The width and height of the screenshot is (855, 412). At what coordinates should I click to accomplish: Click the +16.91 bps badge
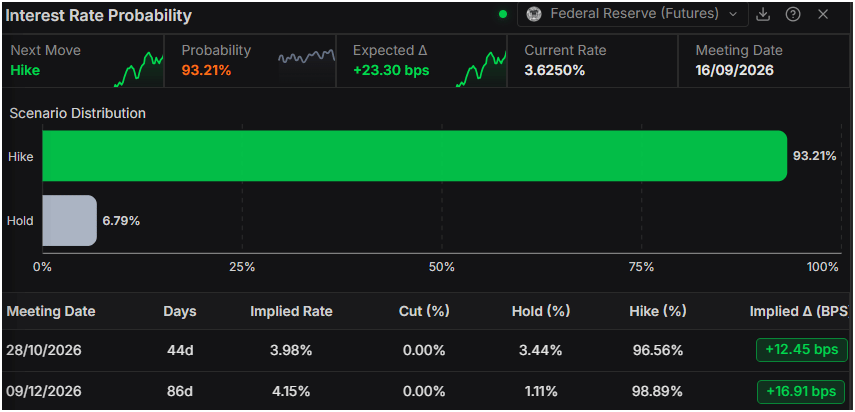click(x=801, y=391)
